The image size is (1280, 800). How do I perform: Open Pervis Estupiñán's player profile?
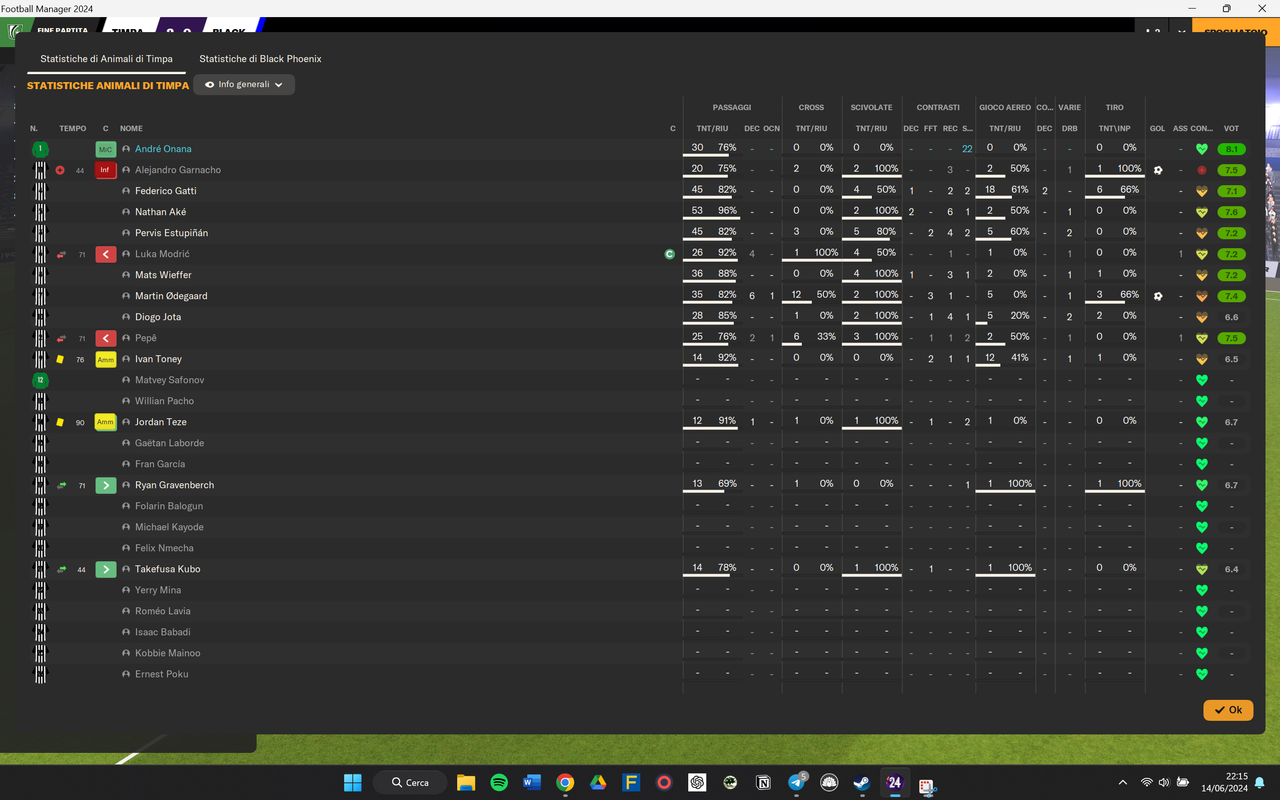[x=171, y=233]
